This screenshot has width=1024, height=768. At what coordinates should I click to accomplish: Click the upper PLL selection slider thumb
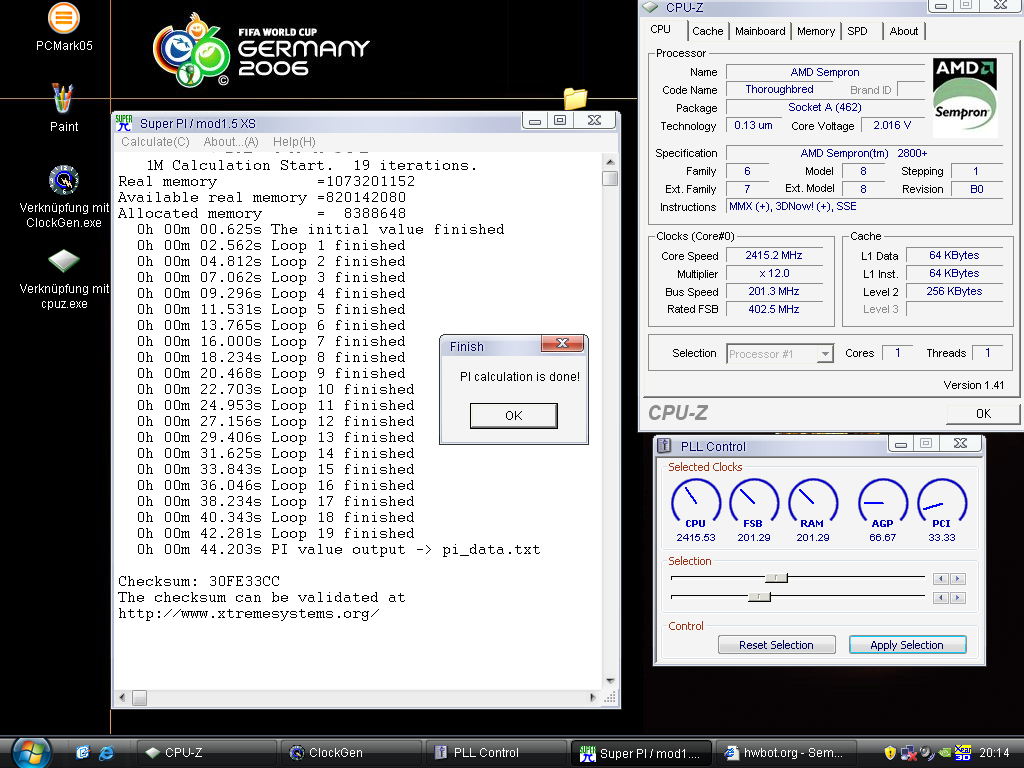(777, 578)
